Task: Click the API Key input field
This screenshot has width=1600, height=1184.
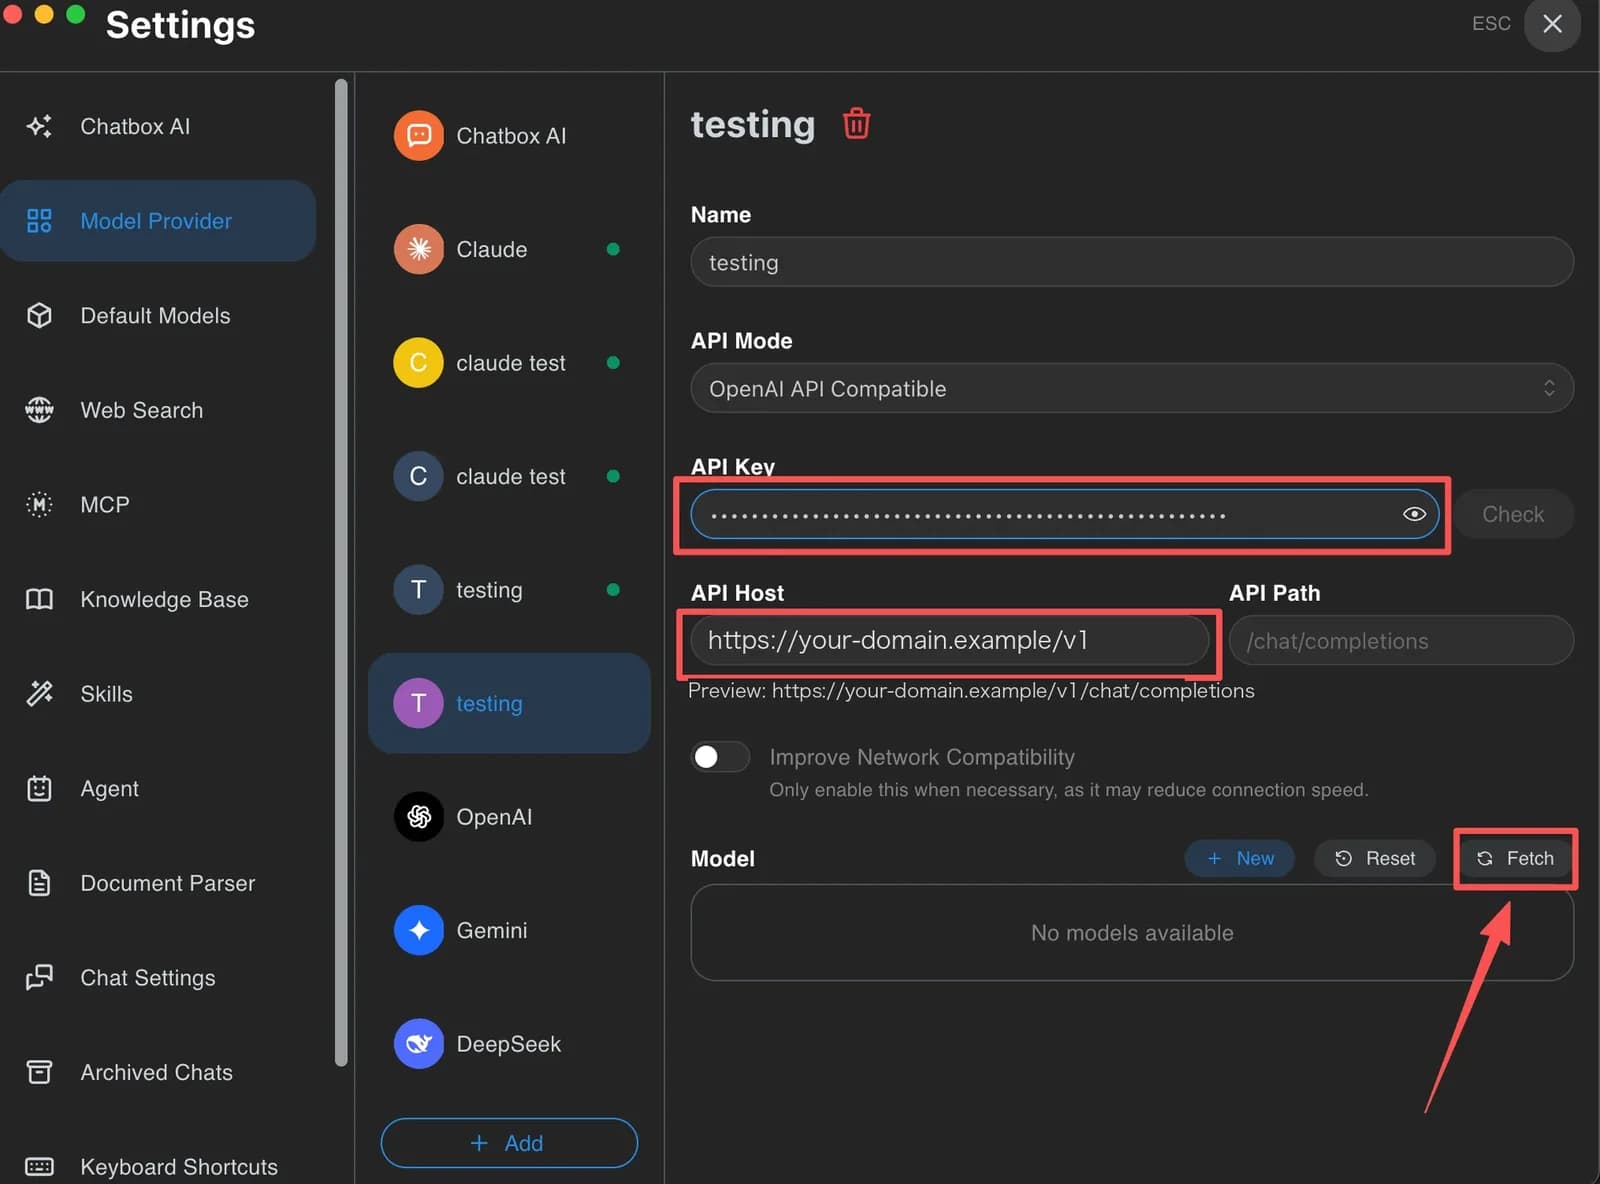Action: [1065, 514]
